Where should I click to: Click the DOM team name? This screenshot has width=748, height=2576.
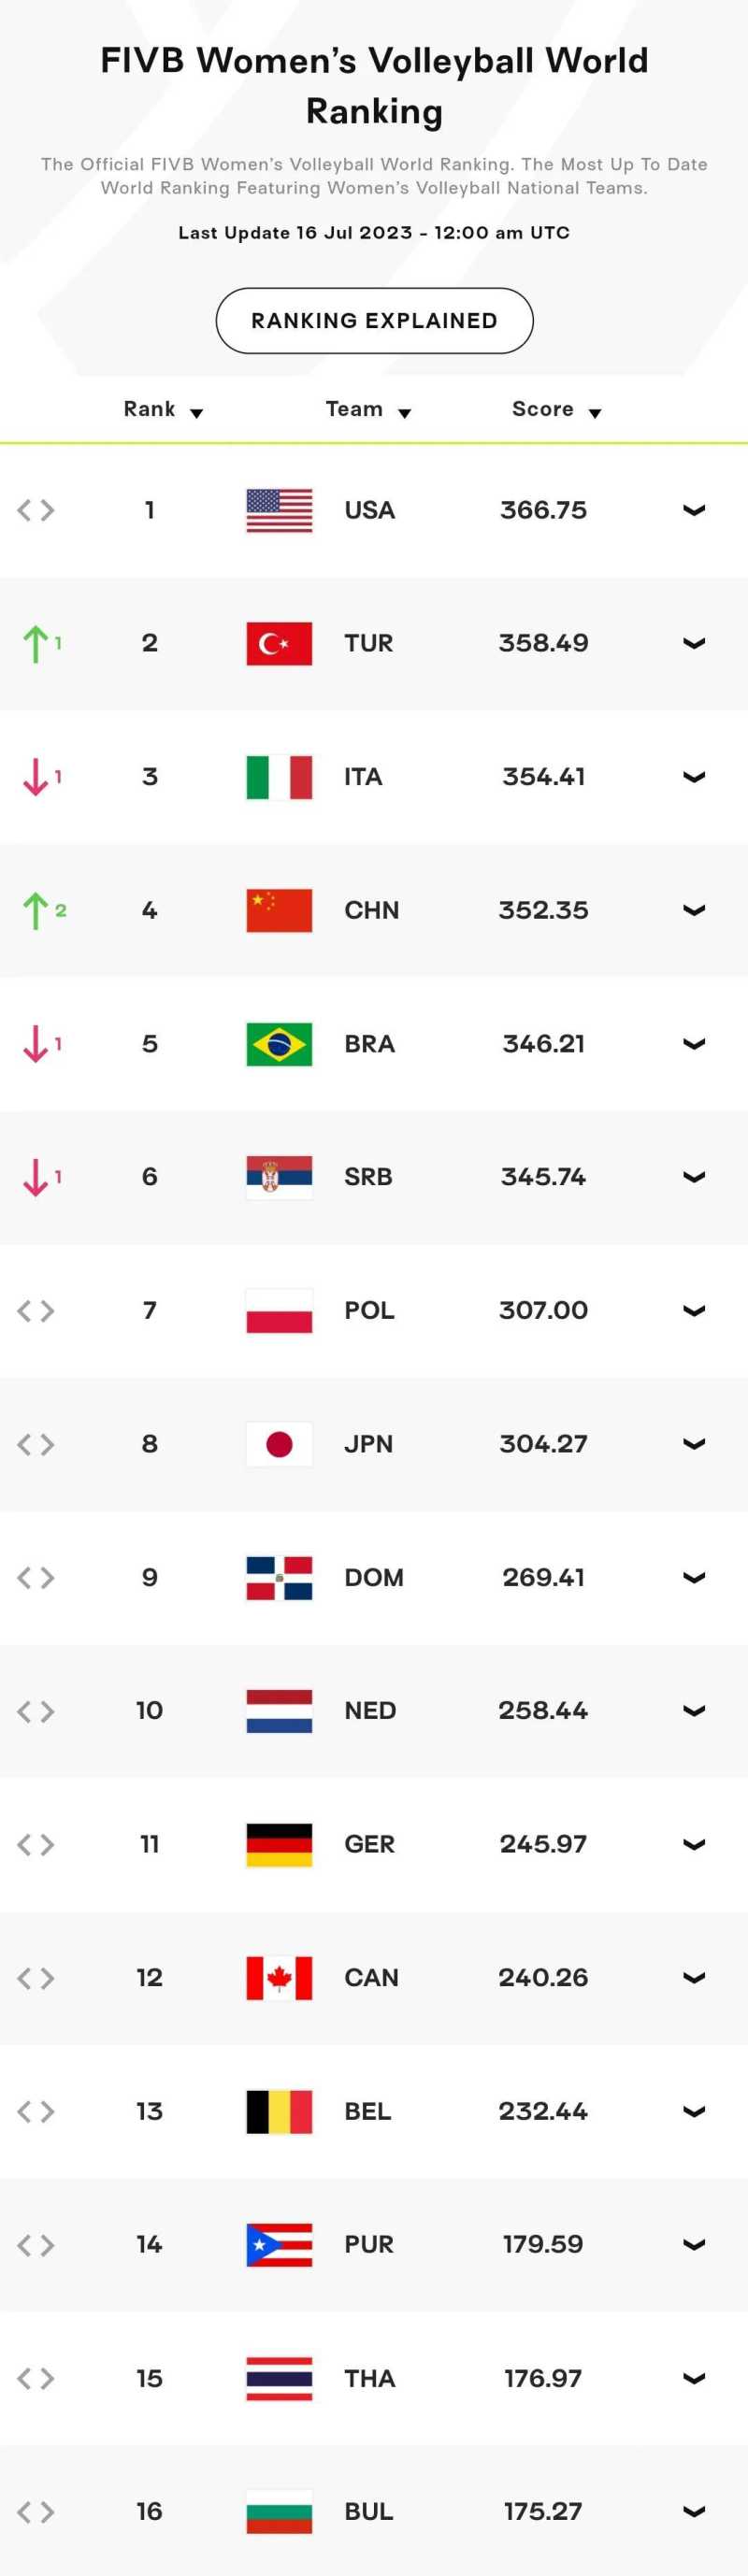coord(374,1577)
